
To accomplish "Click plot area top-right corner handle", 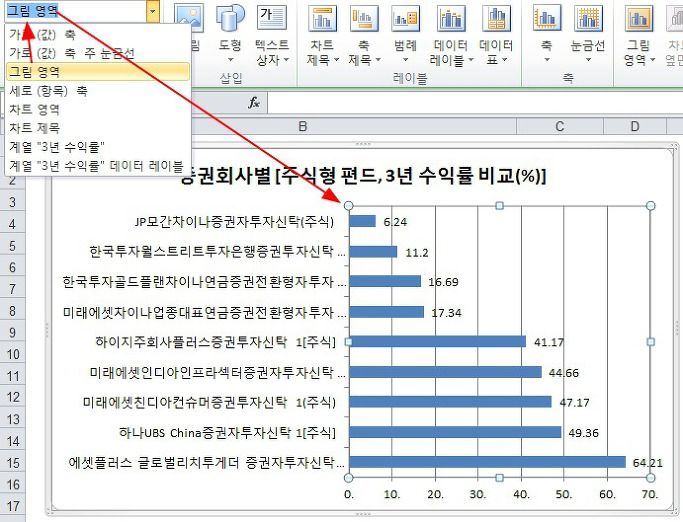I will coord(650,206).
